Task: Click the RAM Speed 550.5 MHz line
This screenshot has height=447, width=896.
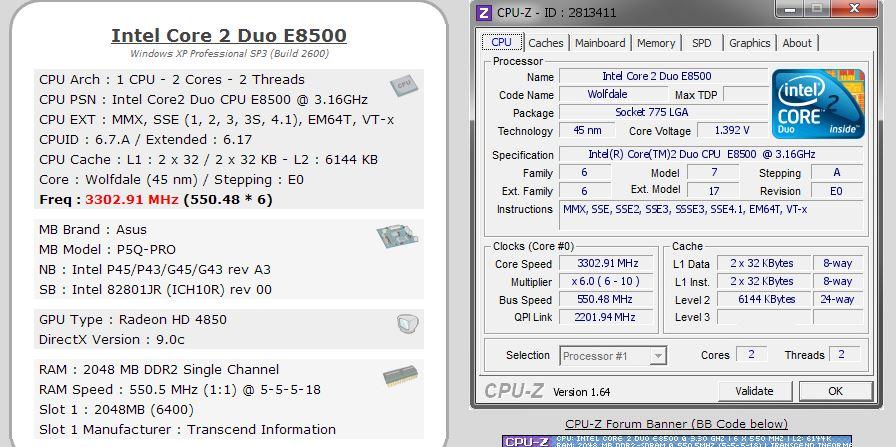Action: [x=180, y=390]
